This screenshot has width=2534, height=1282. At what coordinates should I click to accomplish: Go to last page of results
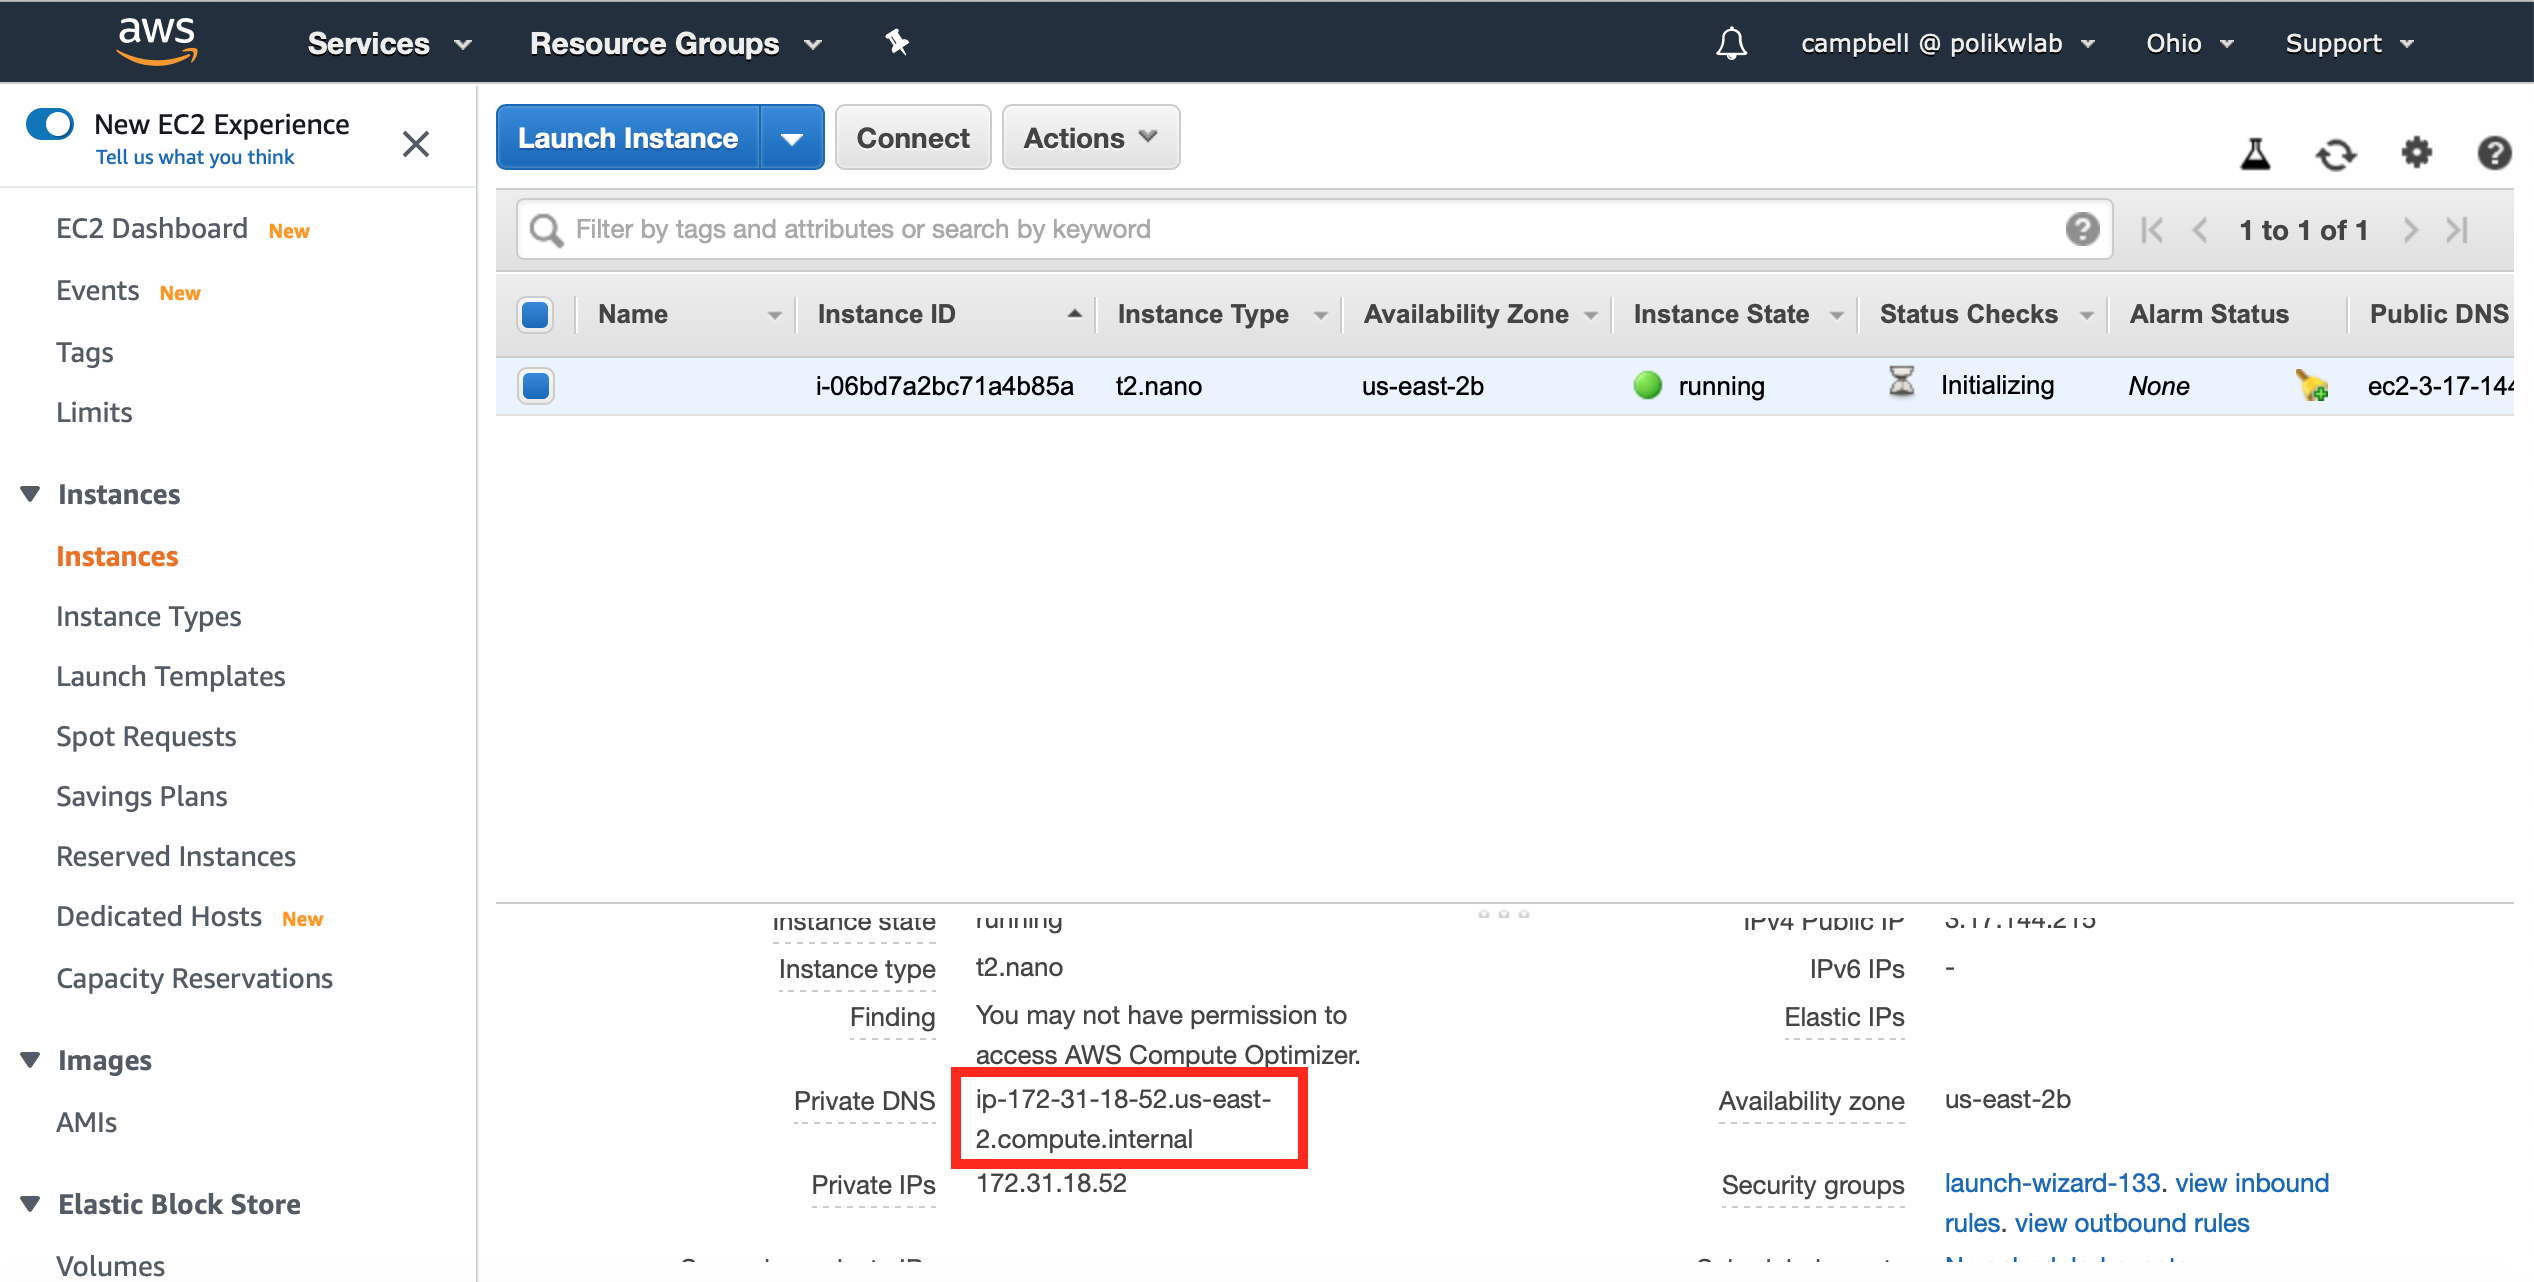(2457, 230)
